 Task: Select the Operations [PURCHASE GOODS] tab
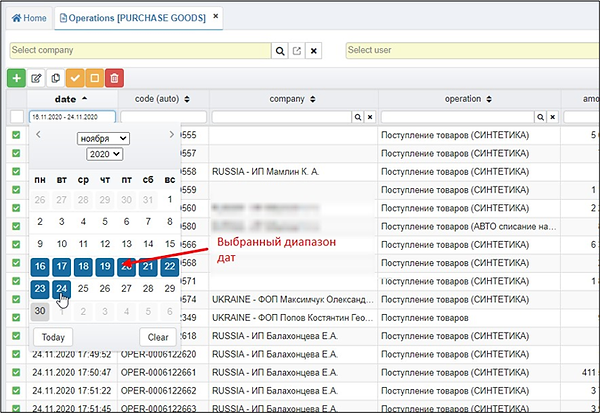[x=133, y=18]
